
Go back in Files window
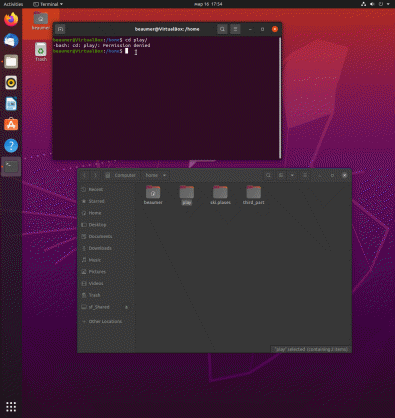[85, 175]
